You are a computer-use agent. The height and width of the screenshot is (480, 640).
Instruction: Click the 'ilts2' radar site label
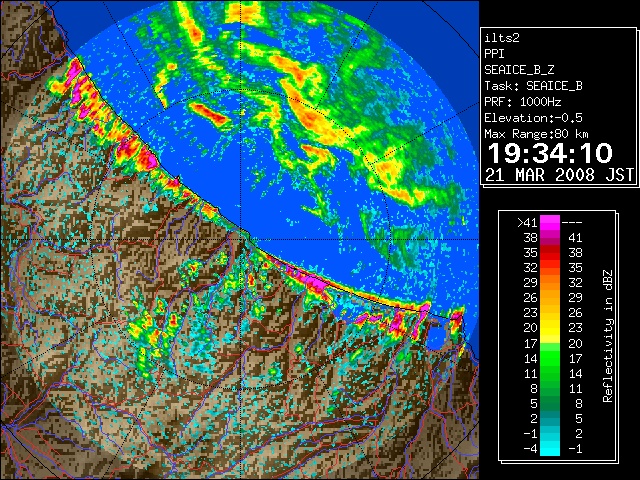click(x=502, y=38)
